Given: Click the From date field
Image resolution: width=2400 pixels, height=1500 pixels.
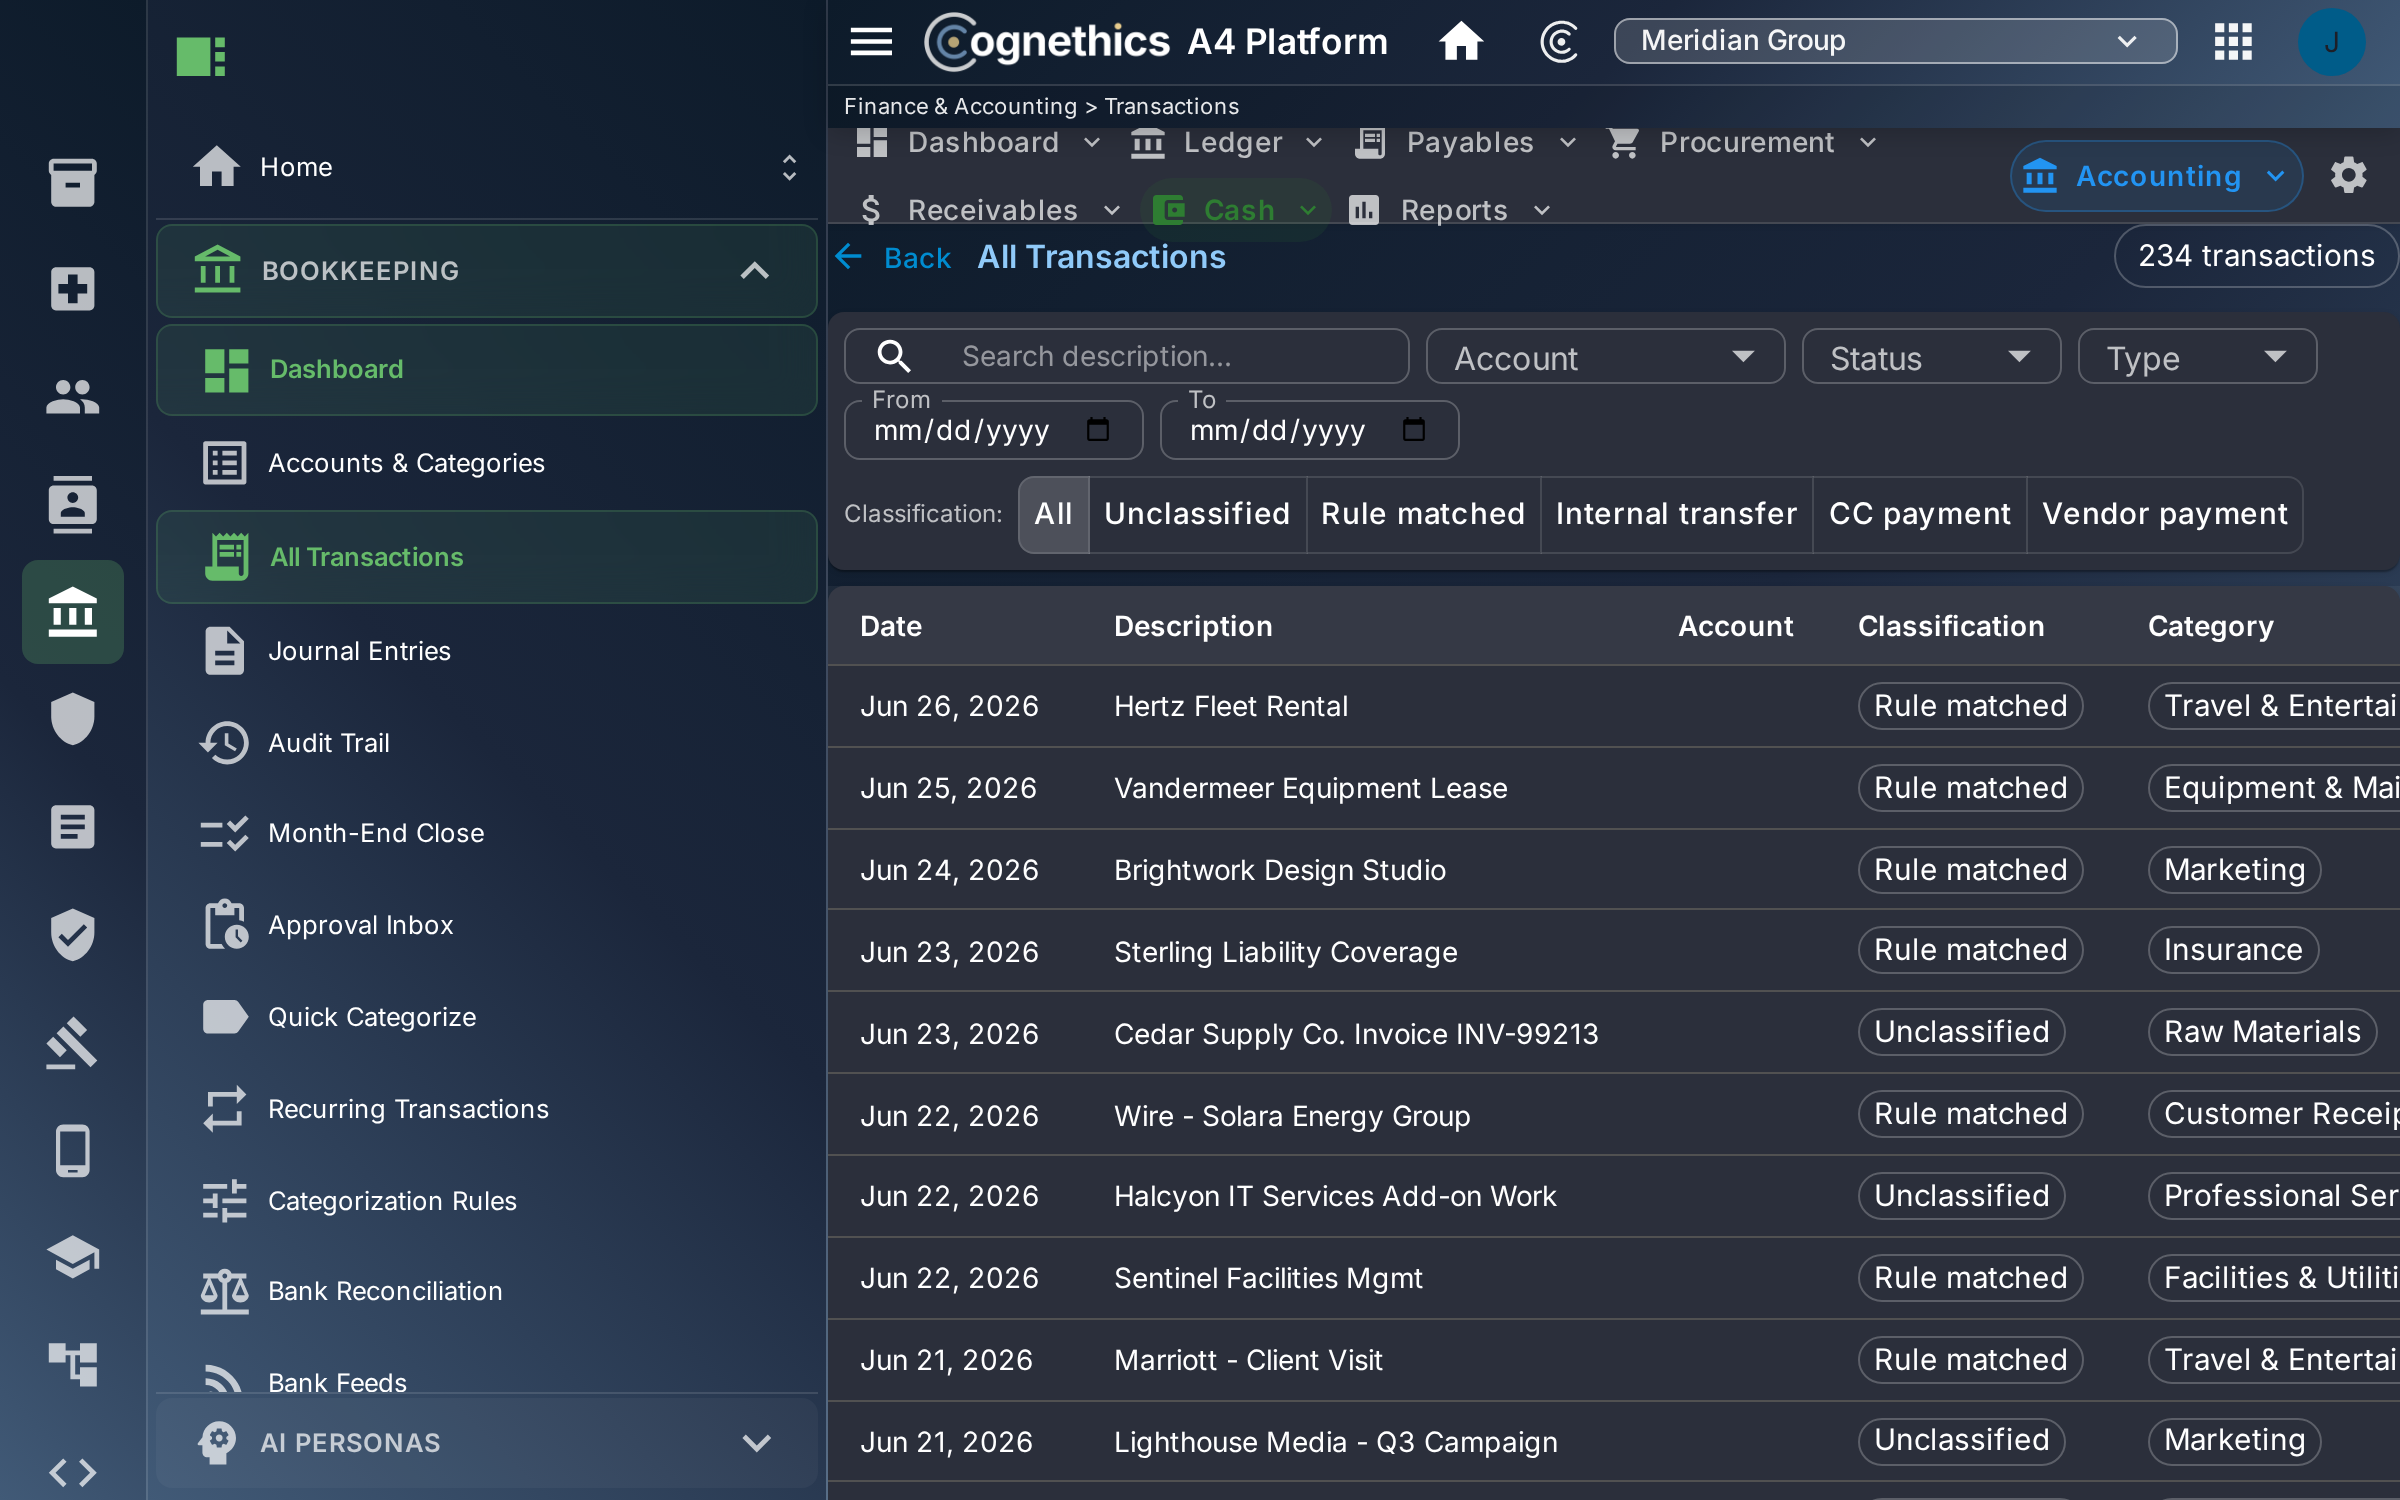Looking at the screenshot, I should point(993,430).
